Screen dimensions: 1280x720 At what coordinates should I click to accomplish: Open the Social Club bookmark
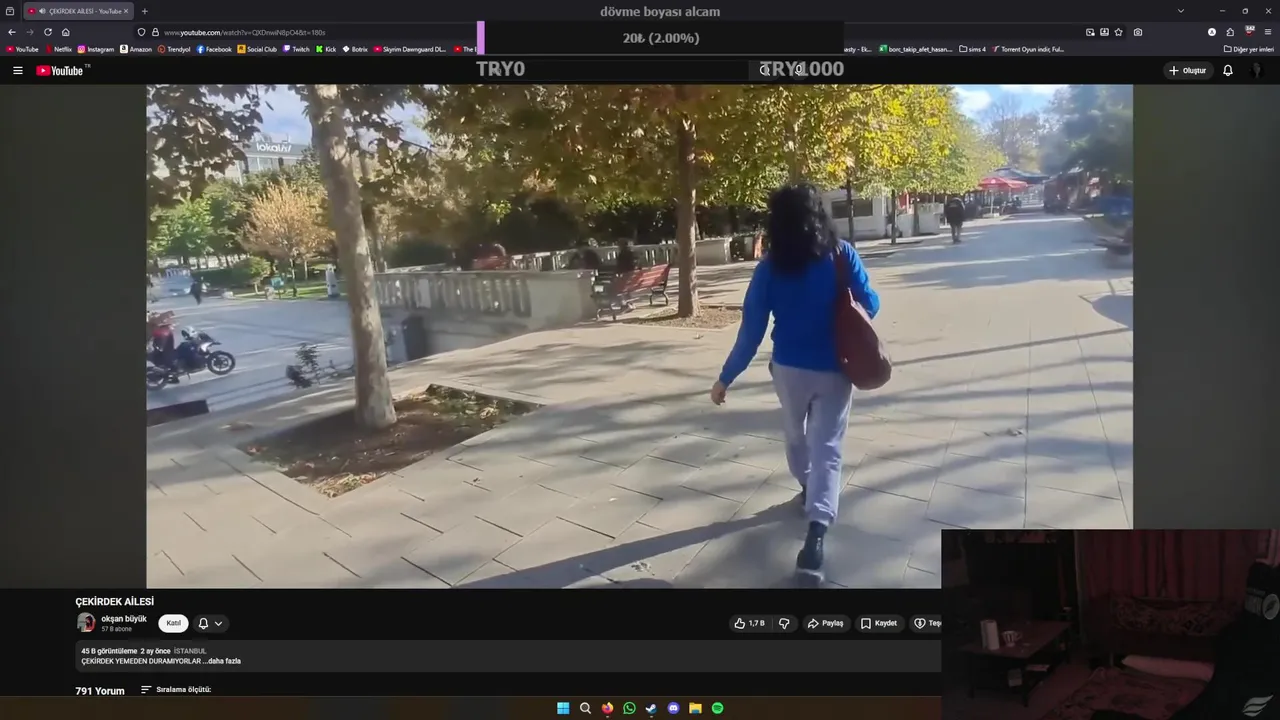click(257, 49)
